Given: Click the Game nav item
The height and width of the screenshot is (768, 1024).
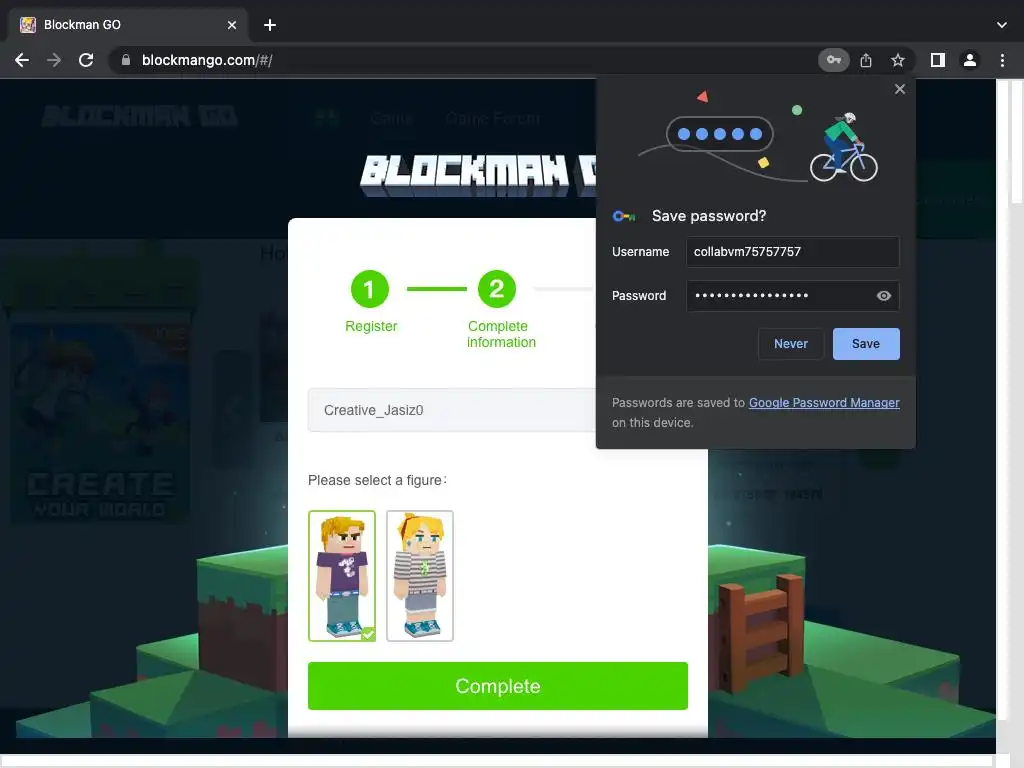Looking at the screenshot, I should coord(391,118).
